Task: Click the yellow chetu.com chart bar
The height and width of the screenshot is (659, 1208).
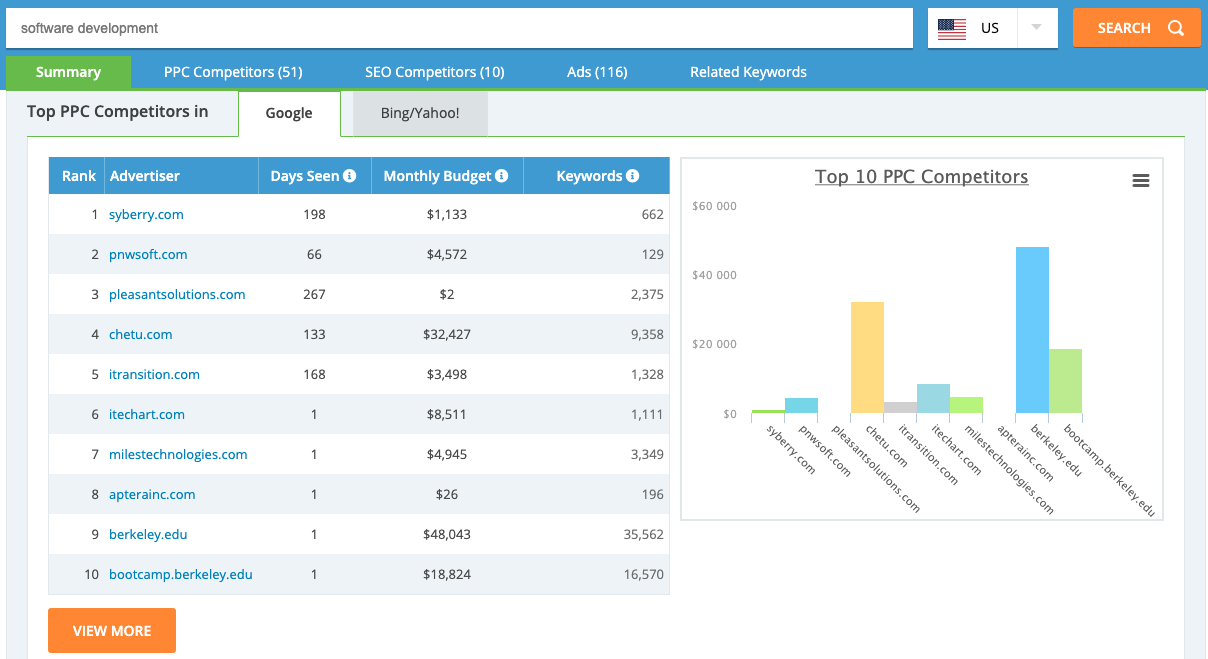Action: [867, 357]
